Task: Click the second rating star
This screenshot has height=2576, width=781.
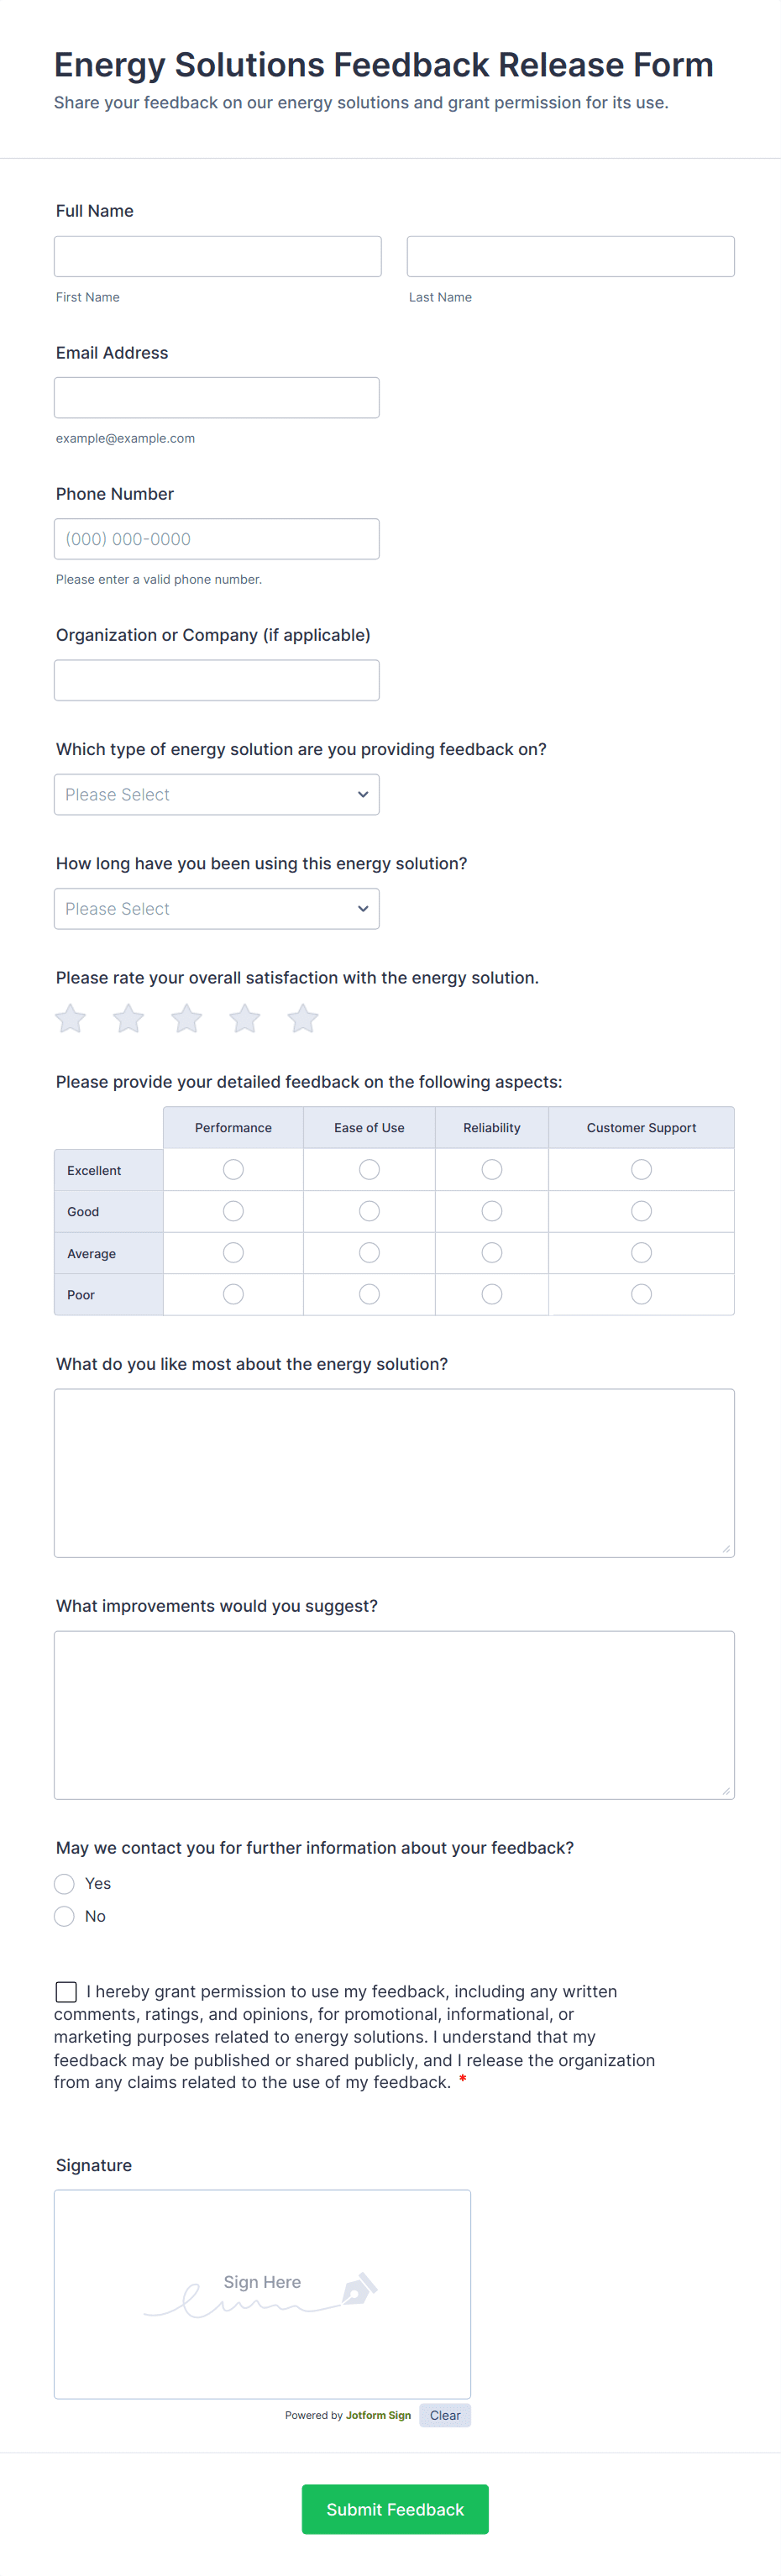Action: [x=128, y=1019]
